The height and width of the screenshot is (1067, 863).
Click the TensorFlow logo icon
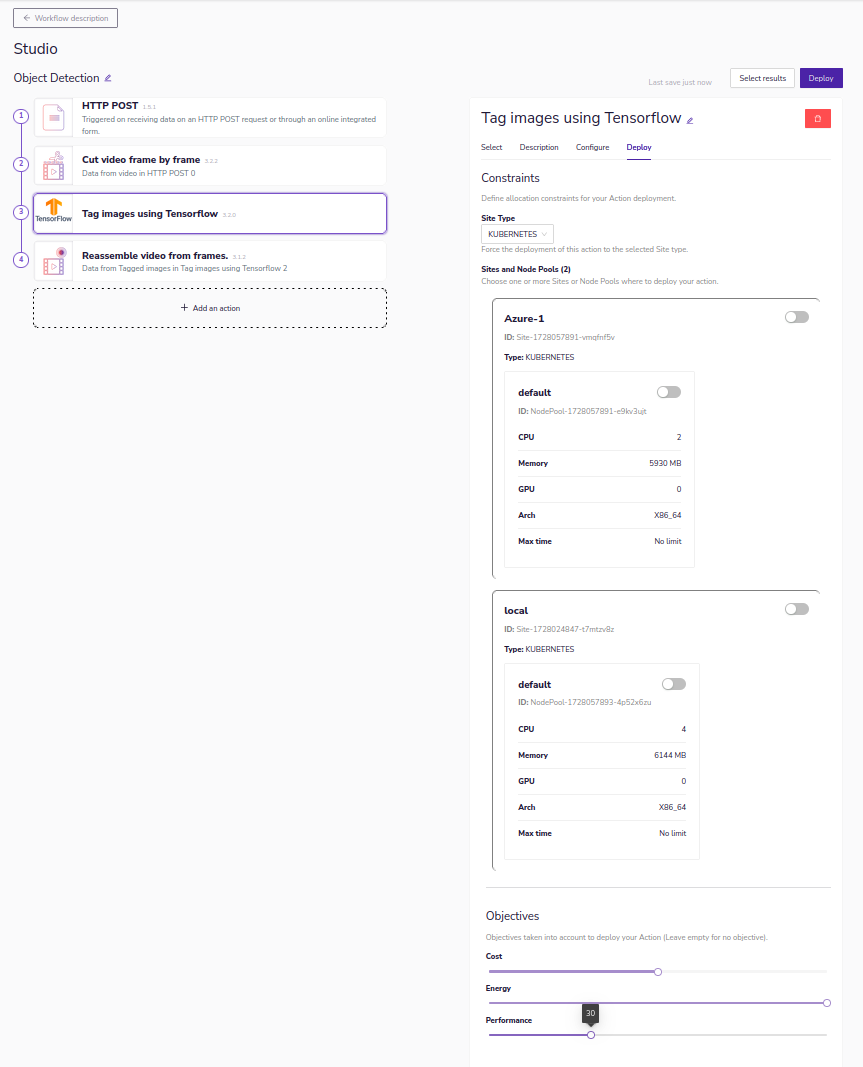54,213
